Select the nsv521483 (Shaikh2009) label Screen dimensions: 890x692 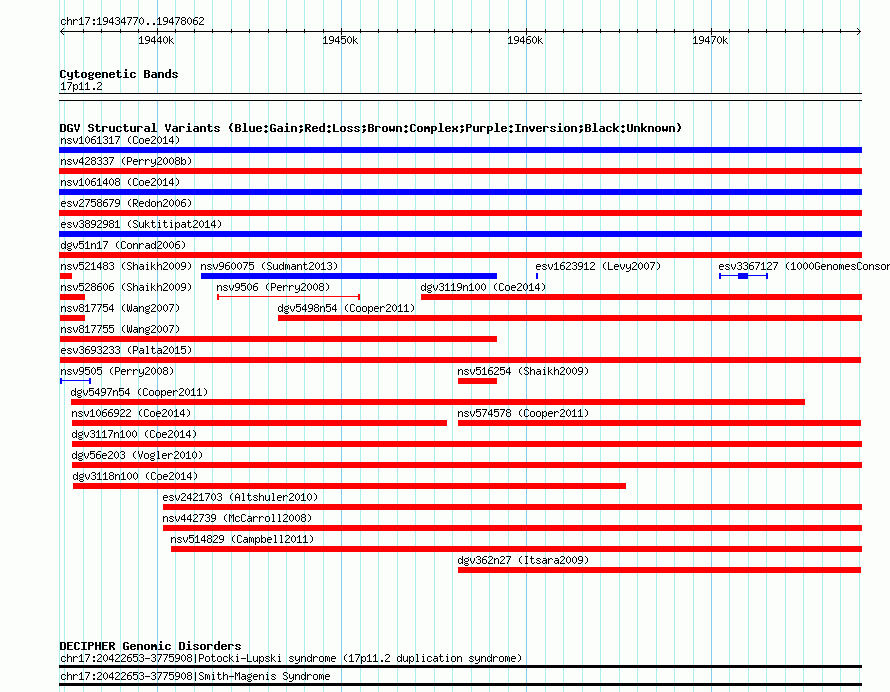[126, 266]
